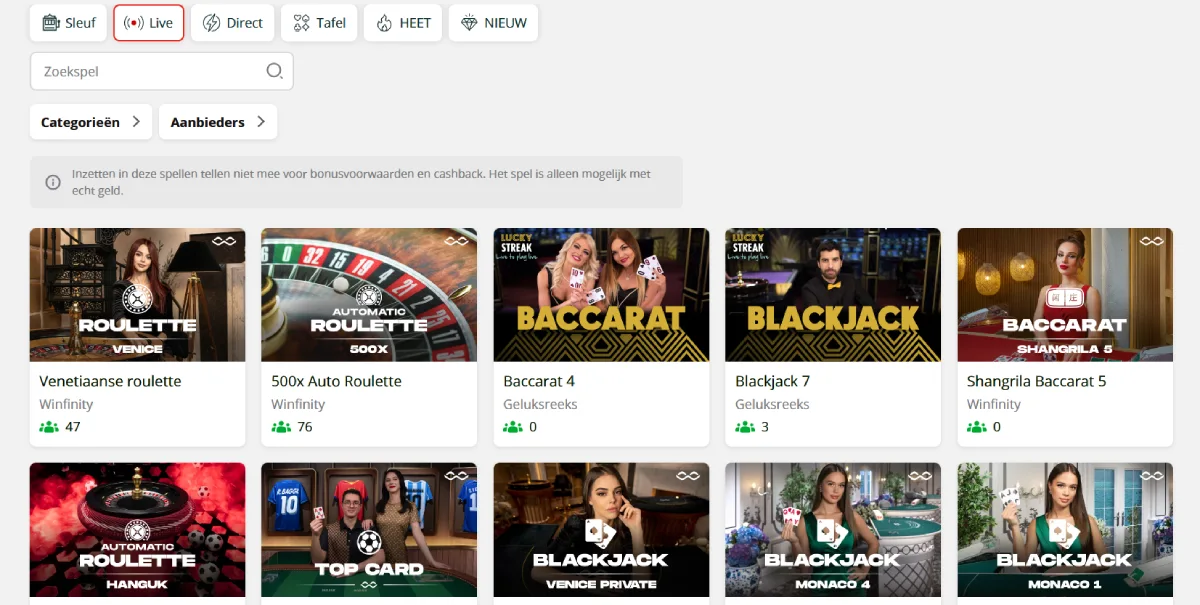
Task: Click the infinity icon on Blackjack Venice Private
Action: tap(688, 476)
